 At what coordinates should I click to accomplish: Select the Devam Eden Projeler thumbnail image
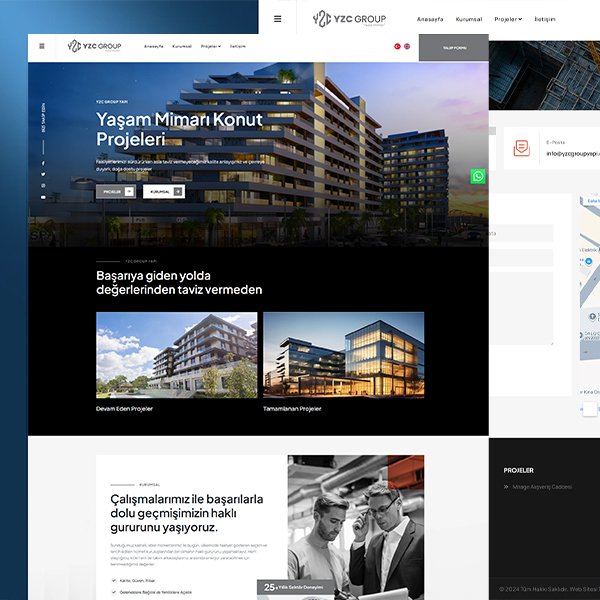coord(176,354)
